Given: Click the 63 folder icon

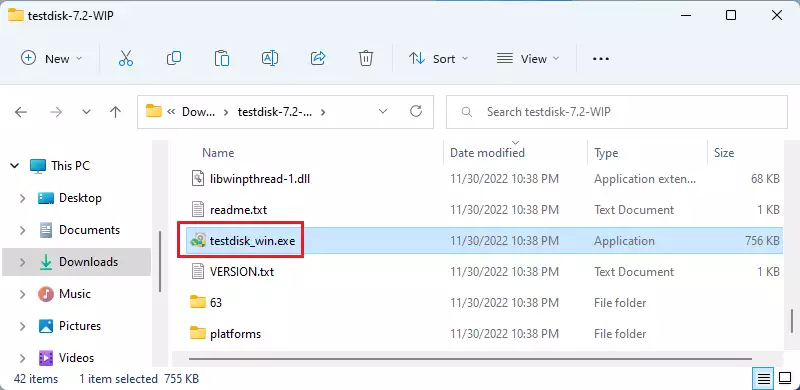Looking at the screenshot, I should (197, 302).
